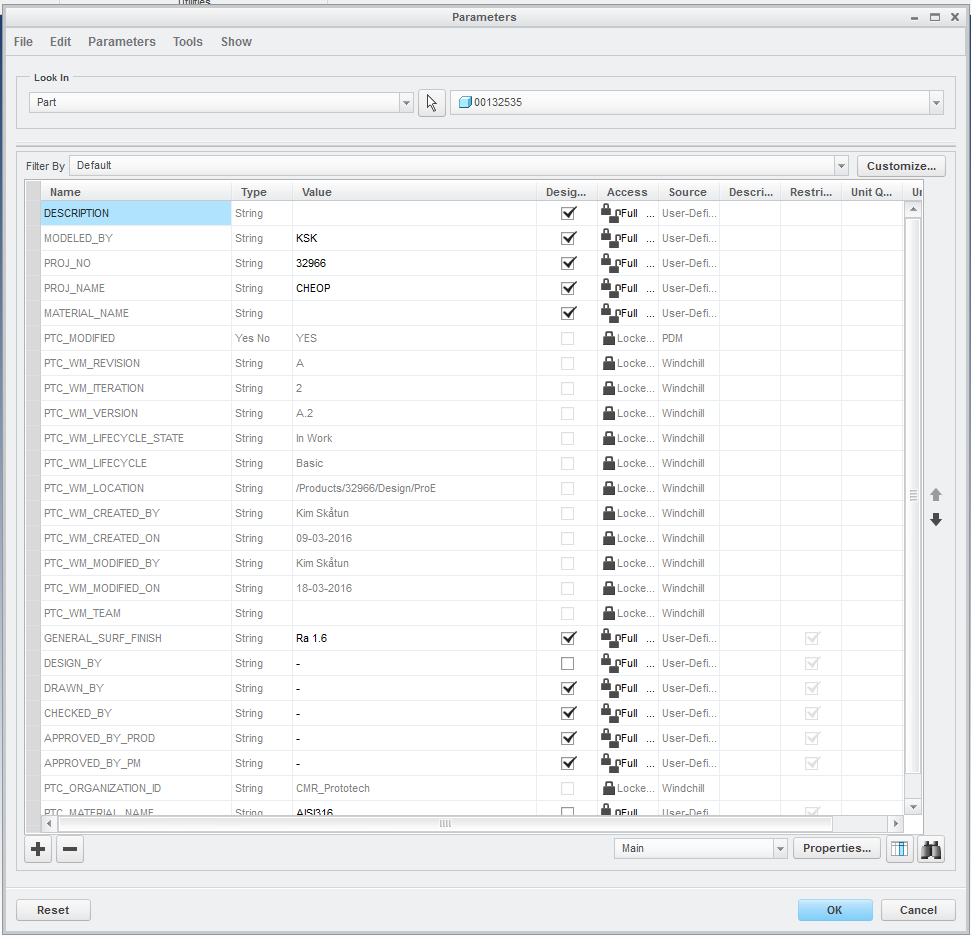Click the Customize... button
The height and width of the screenshot is (938, 971).
click(x=901, y=166)
